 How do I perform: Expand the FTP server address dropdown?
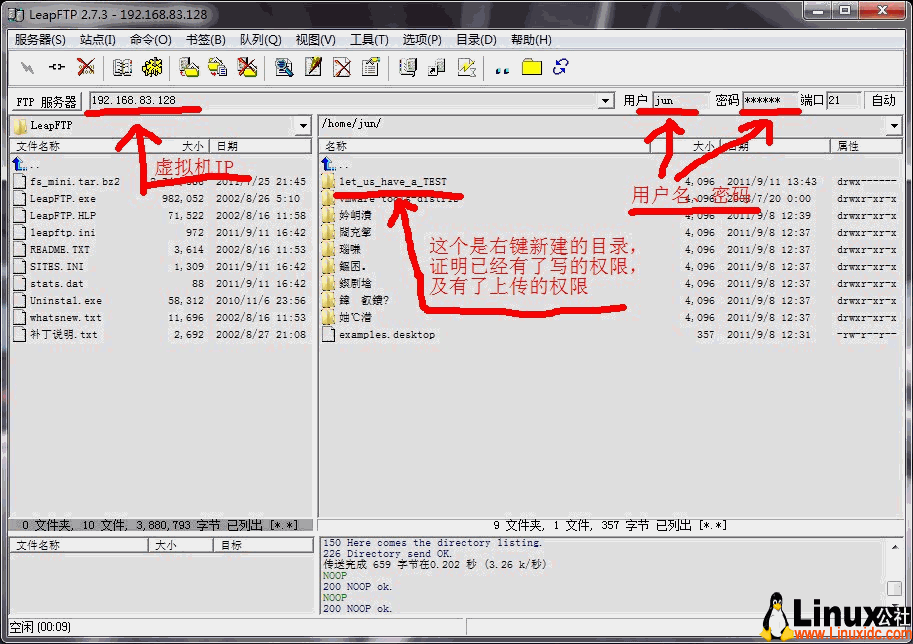(x=605, y=101)
